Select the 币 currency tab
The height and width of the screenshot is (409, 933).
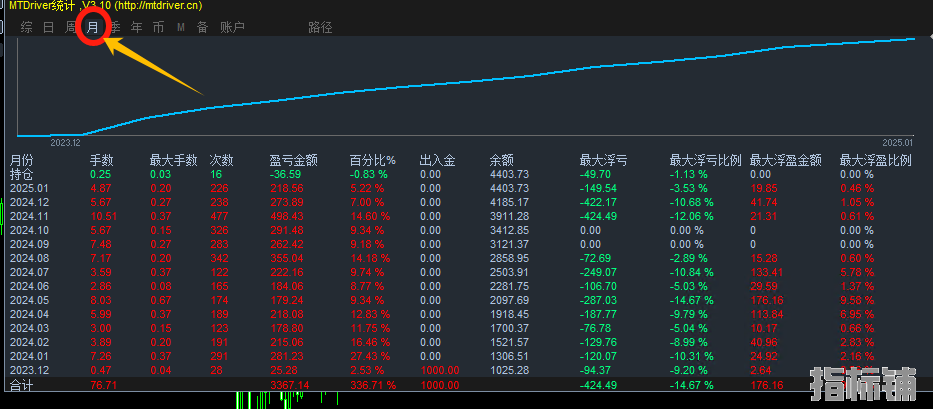[158, 28]
